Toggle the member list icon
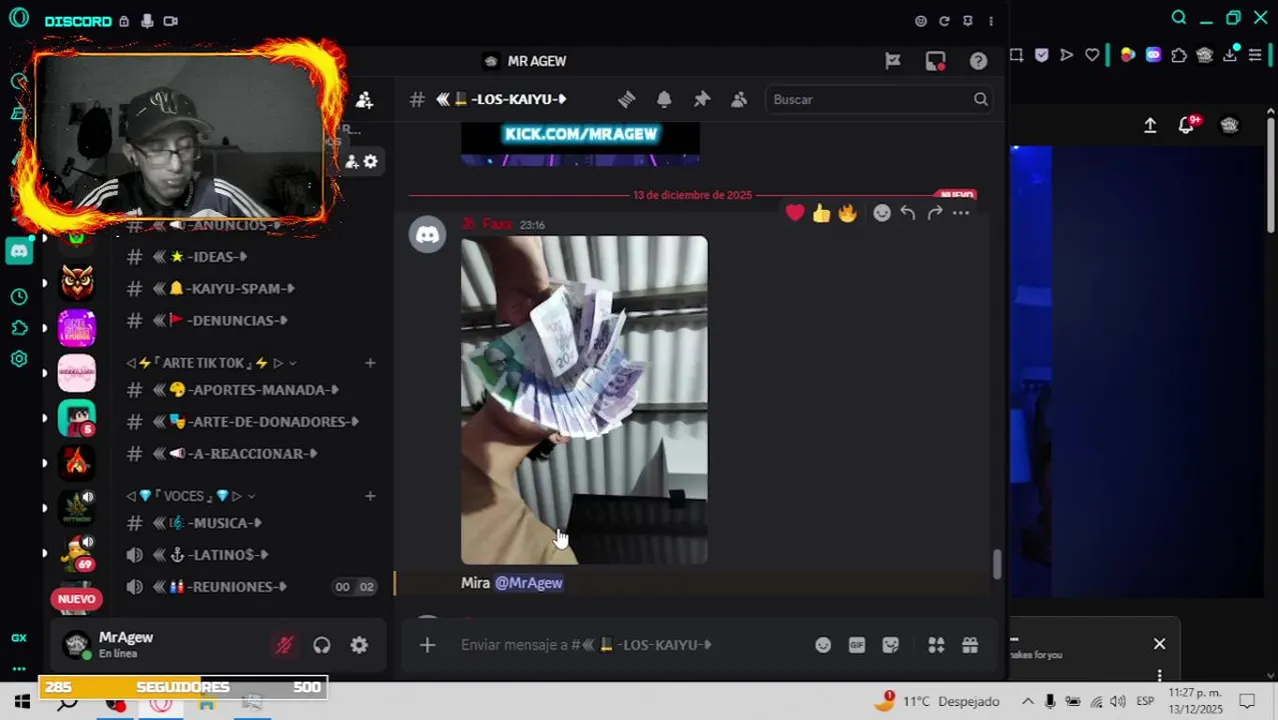1278x720 pixels. point(739,99)
